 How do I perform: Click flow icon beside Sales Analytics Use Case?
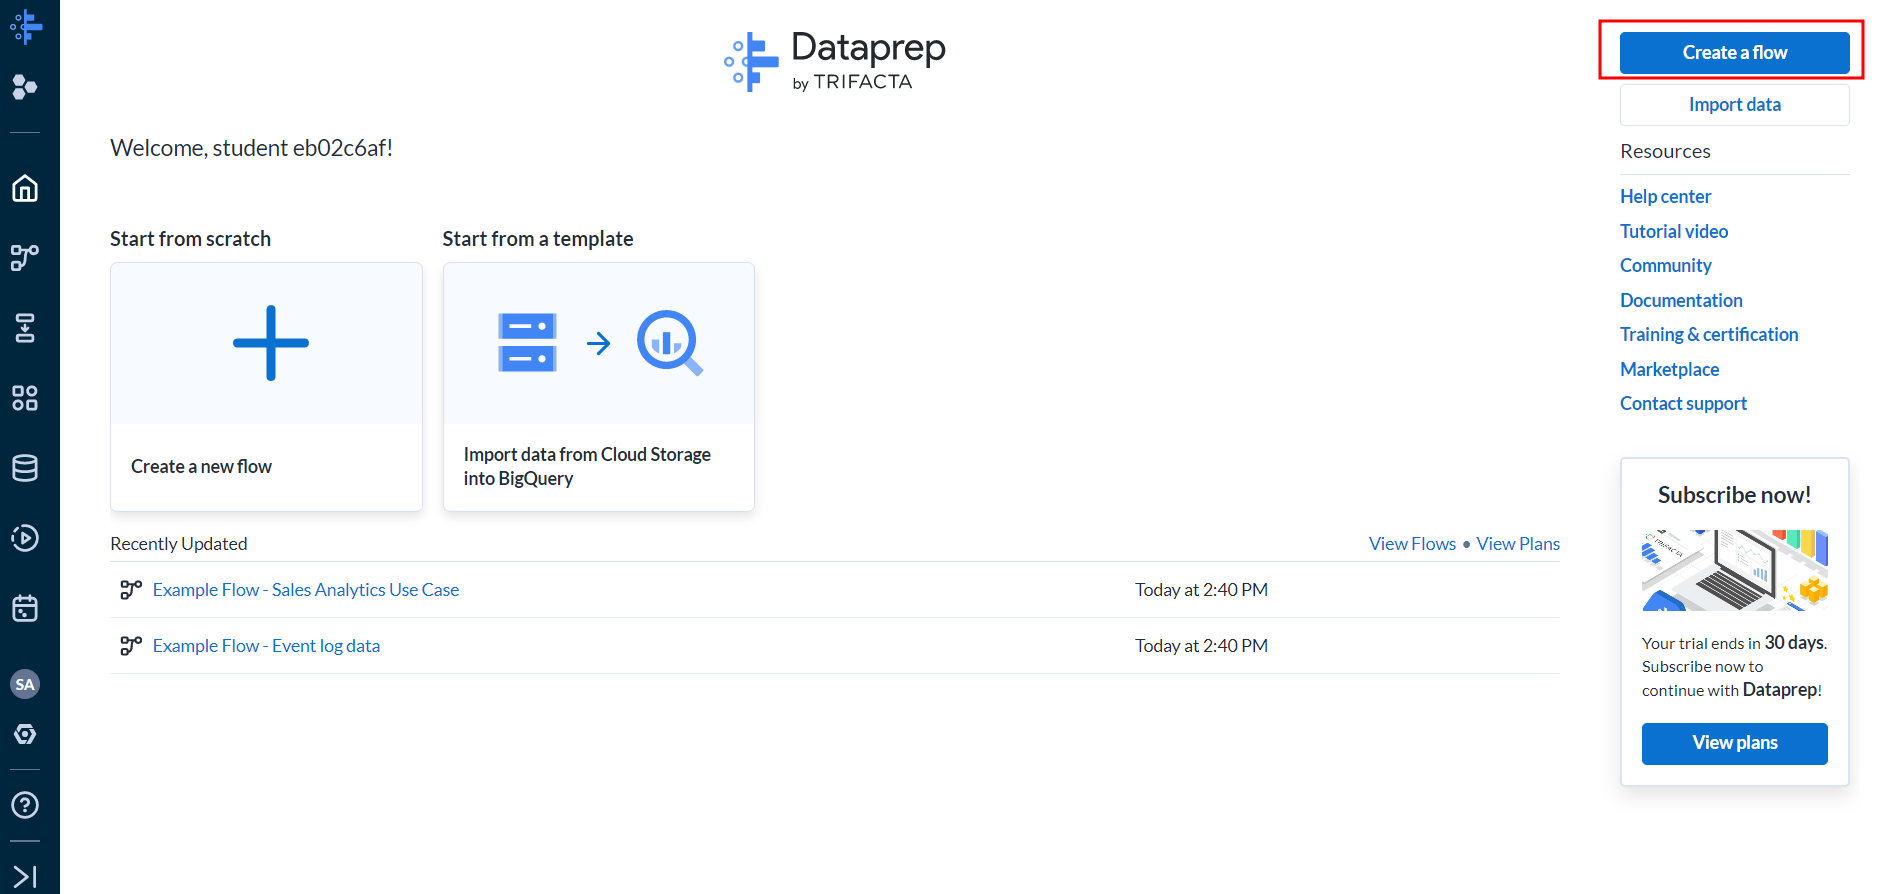click(x=131, y=590)
